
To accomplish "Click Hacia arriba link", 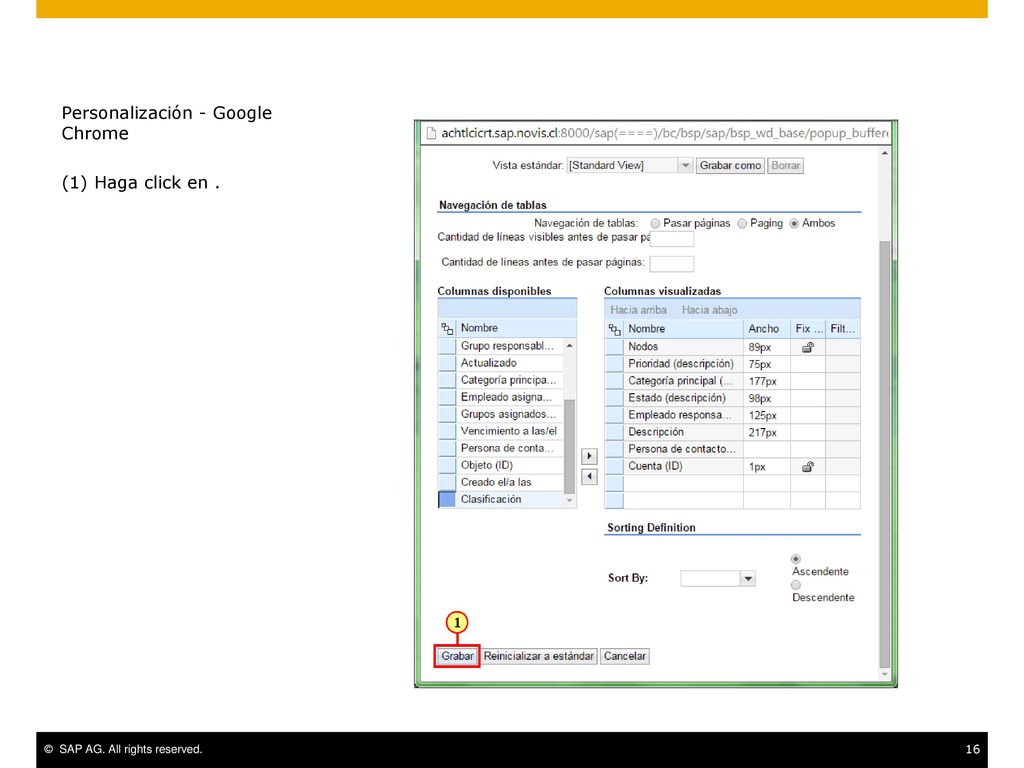I will [638, 310].
